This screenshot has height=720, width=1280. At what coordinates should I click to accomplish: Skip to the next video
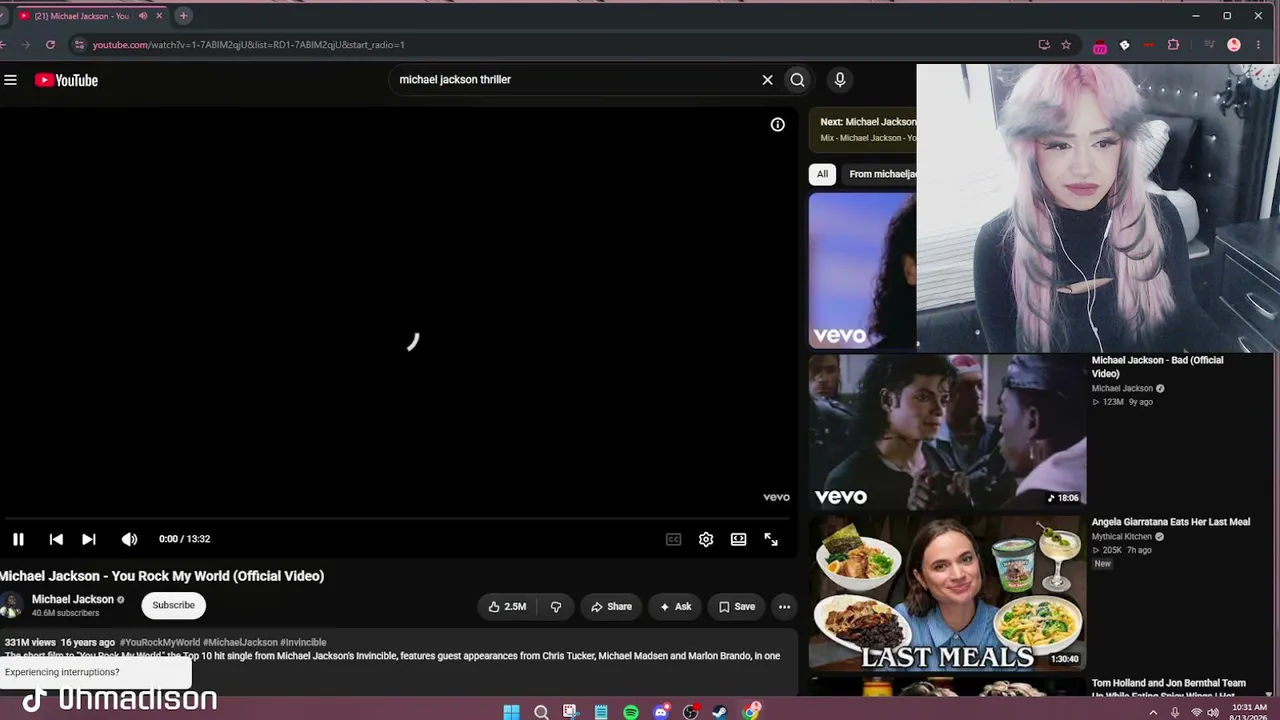point(89,539)
